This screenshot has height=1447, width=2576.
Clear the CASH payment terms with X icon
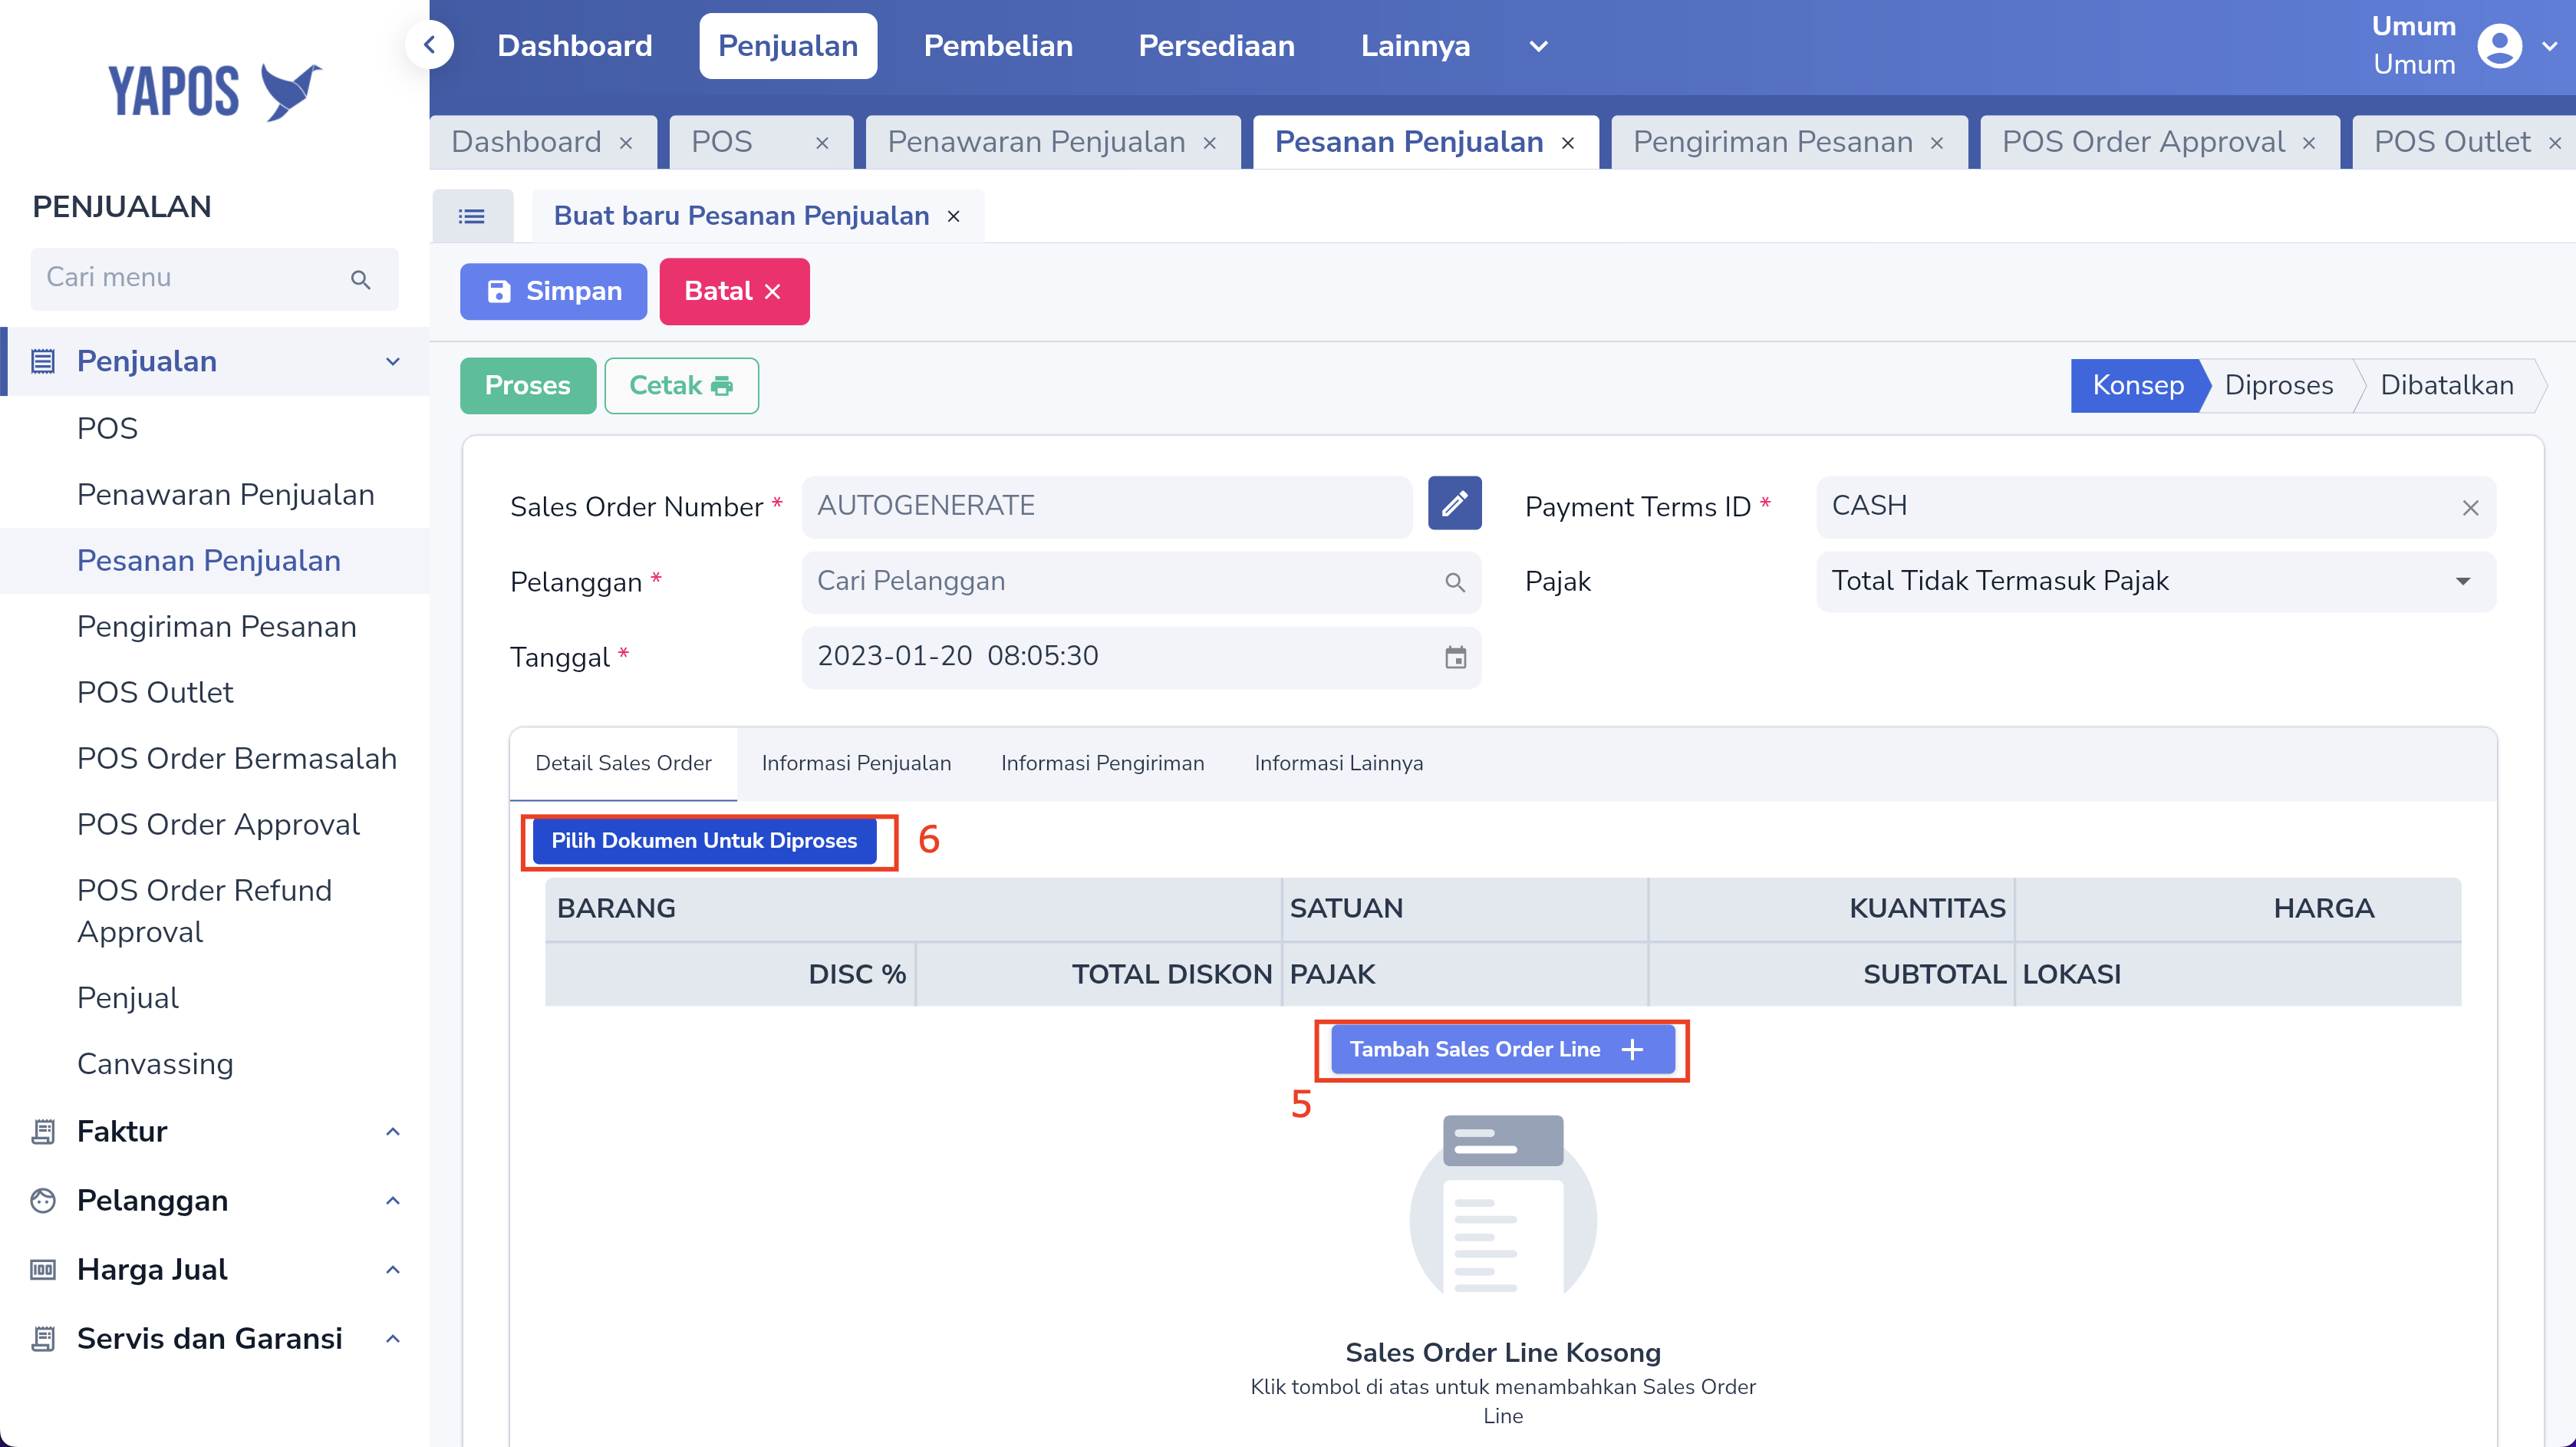coord(2470,507)
